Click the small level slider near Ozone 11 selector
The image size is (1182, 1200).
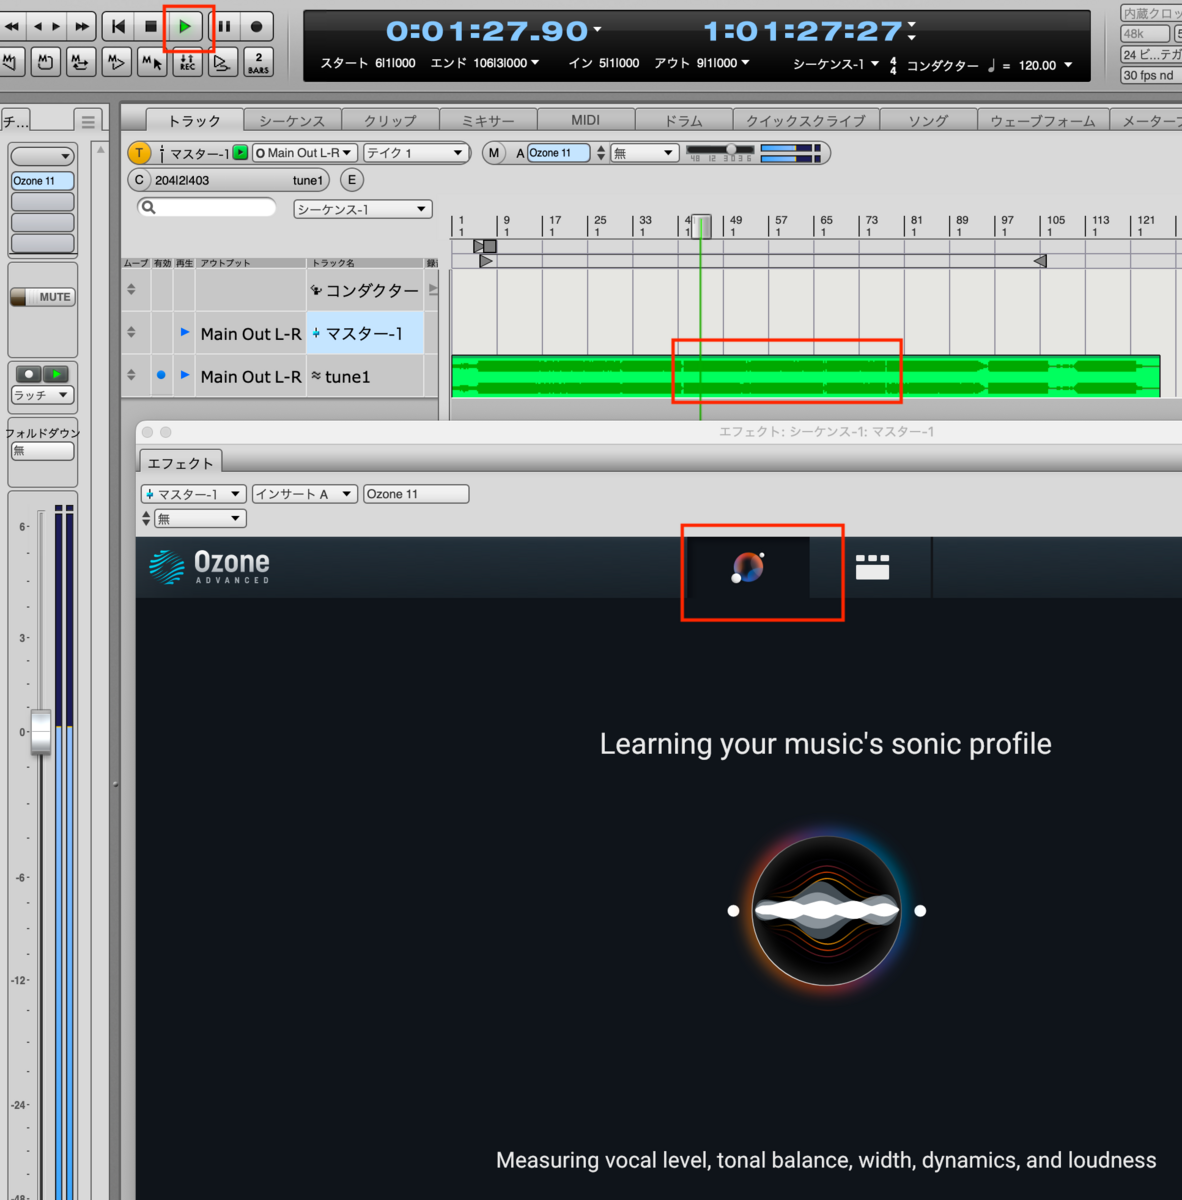point(721,150)
